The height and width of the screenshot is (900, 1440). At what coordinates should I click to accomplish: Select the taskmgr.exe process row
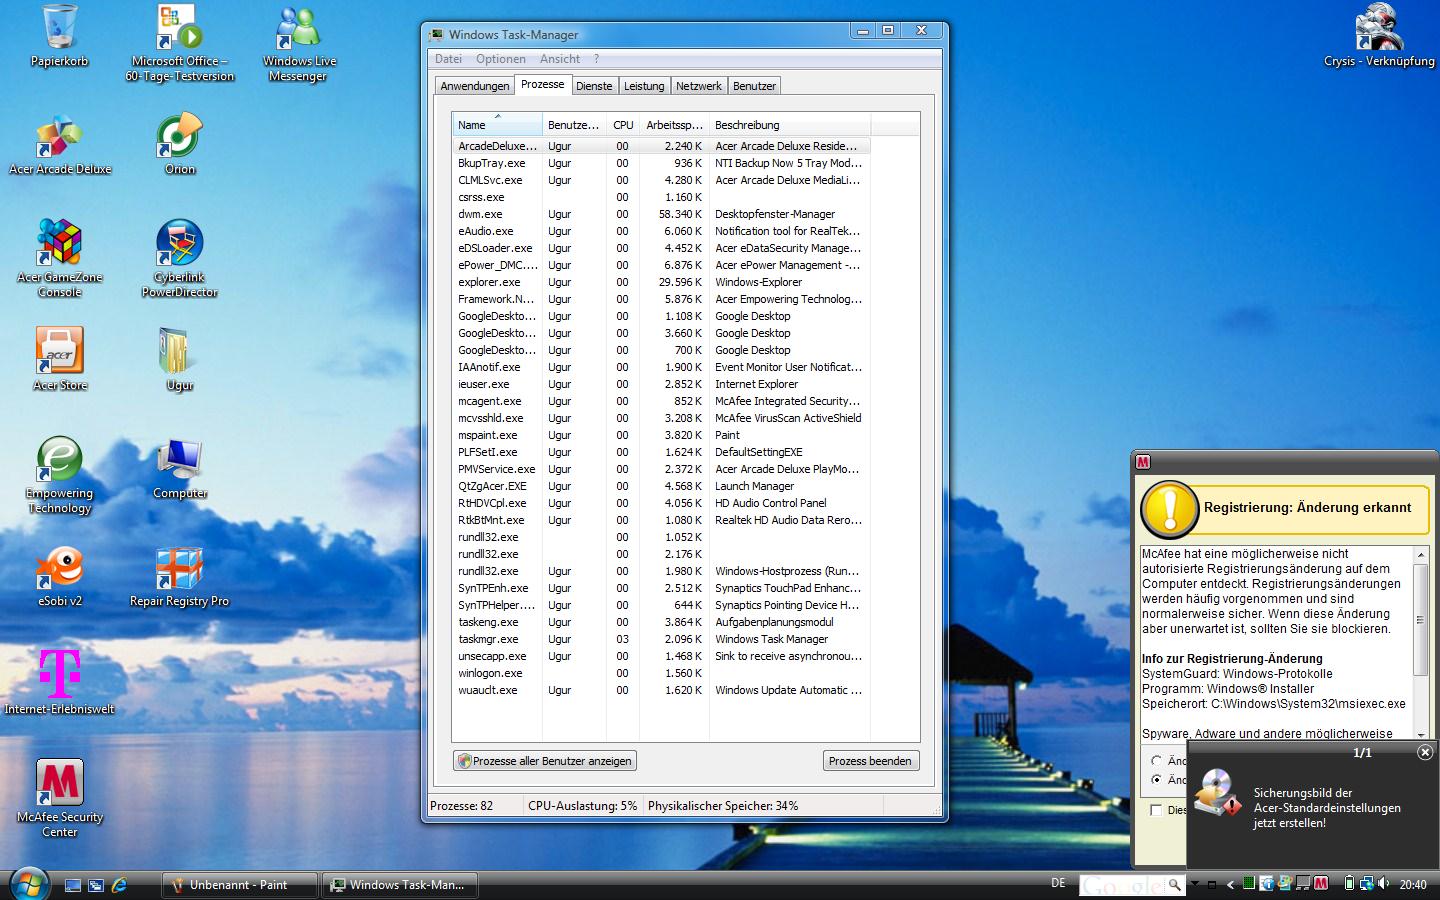click(661, 639)
